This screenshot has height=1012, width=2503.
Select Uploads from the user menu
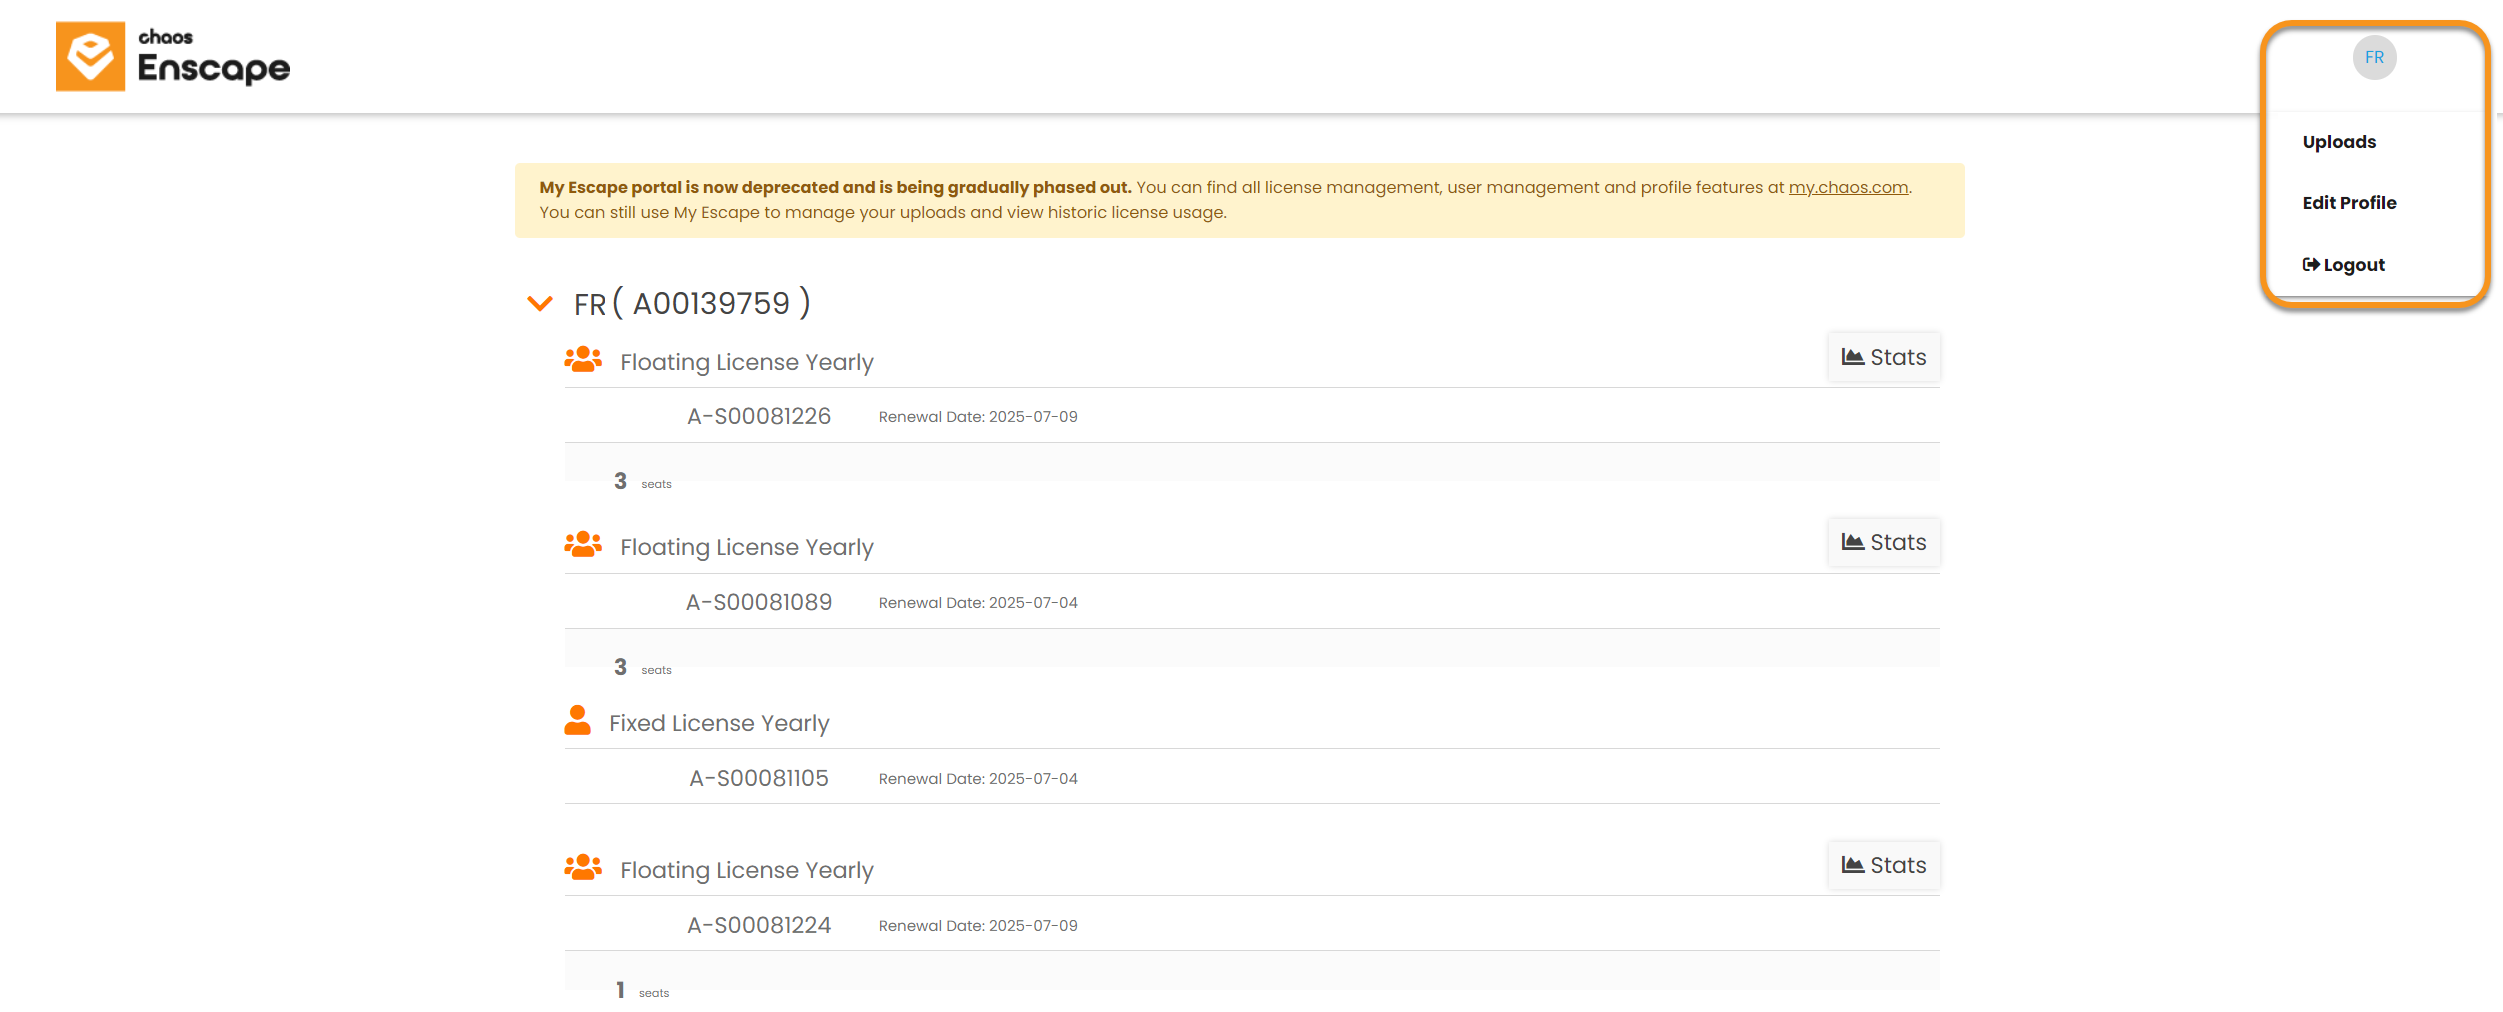tap(2338, 142)
